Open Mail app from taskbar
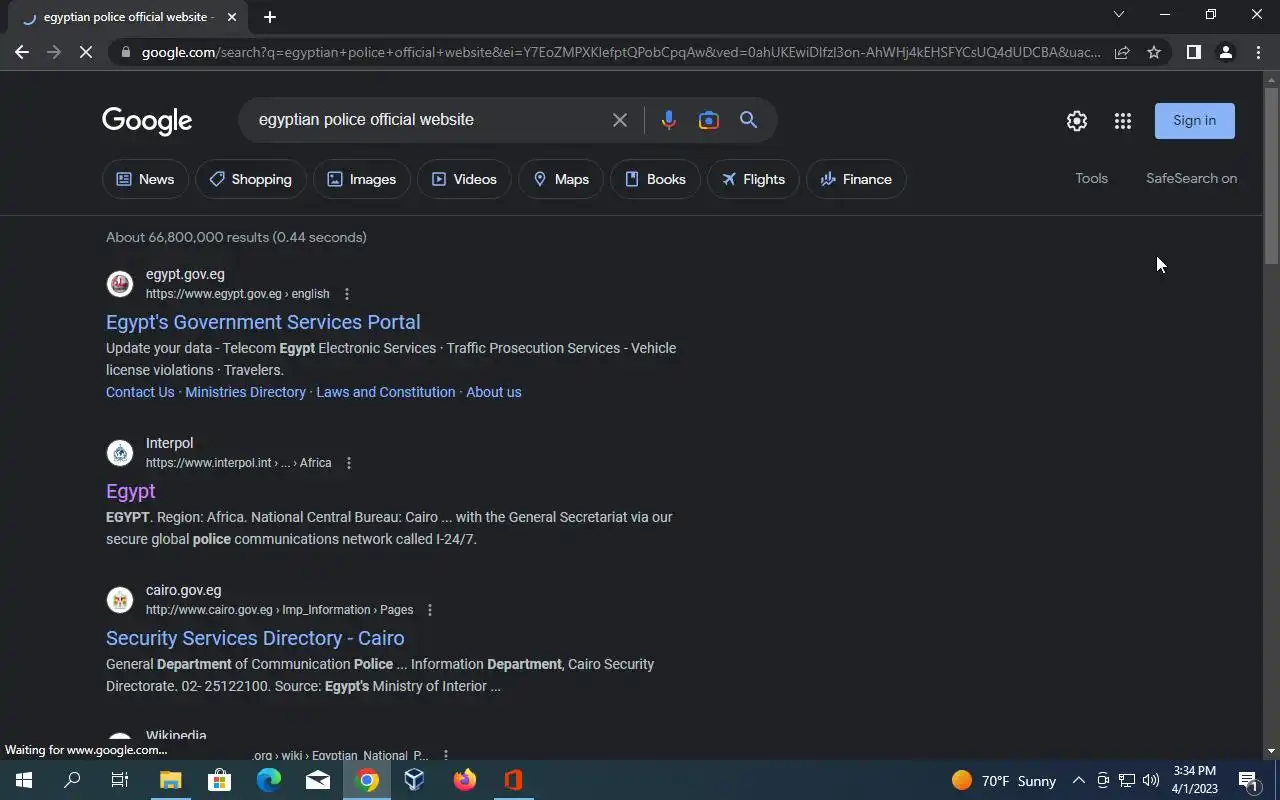 point(318,780)
